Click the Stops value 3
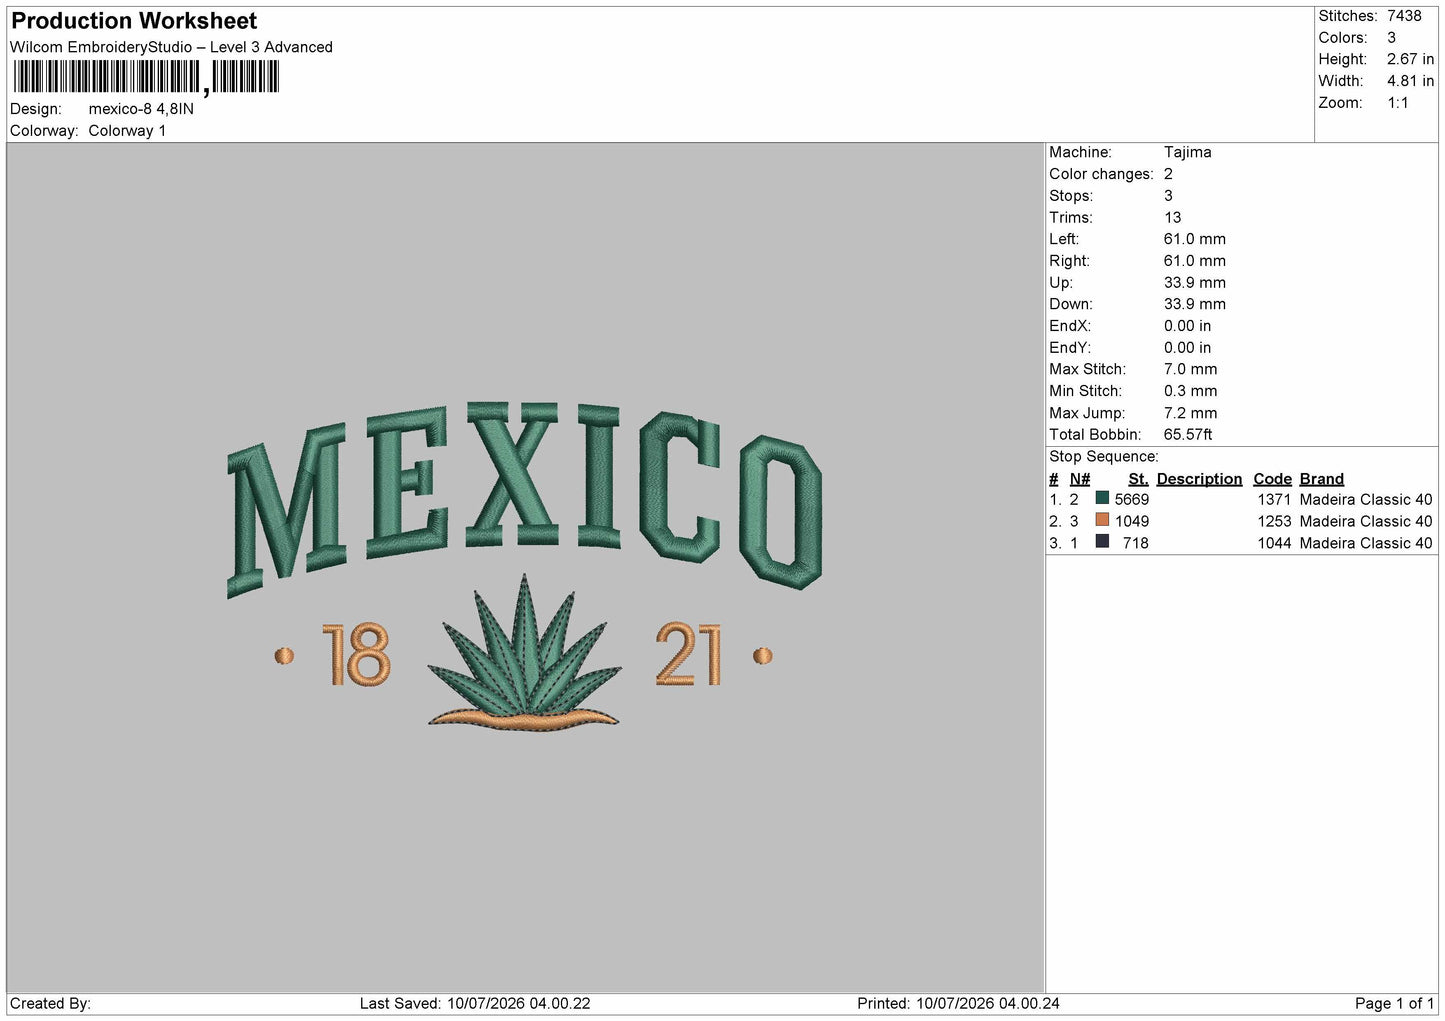Viewport: 1445px width, 1021px height. 1168,196
